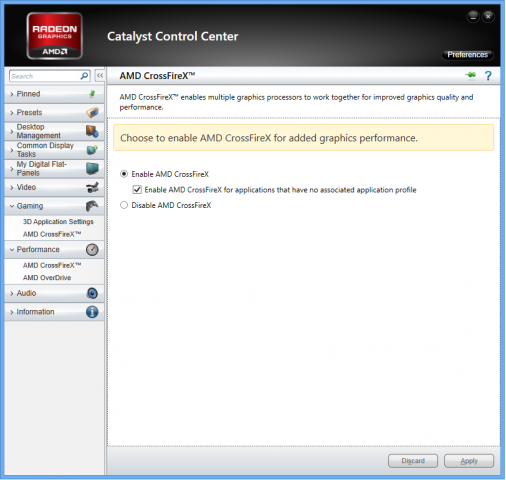The width and height of the screenshot is (506, 480).
Task: Open AMD OverDrive page
Action: tap(47, 278)
